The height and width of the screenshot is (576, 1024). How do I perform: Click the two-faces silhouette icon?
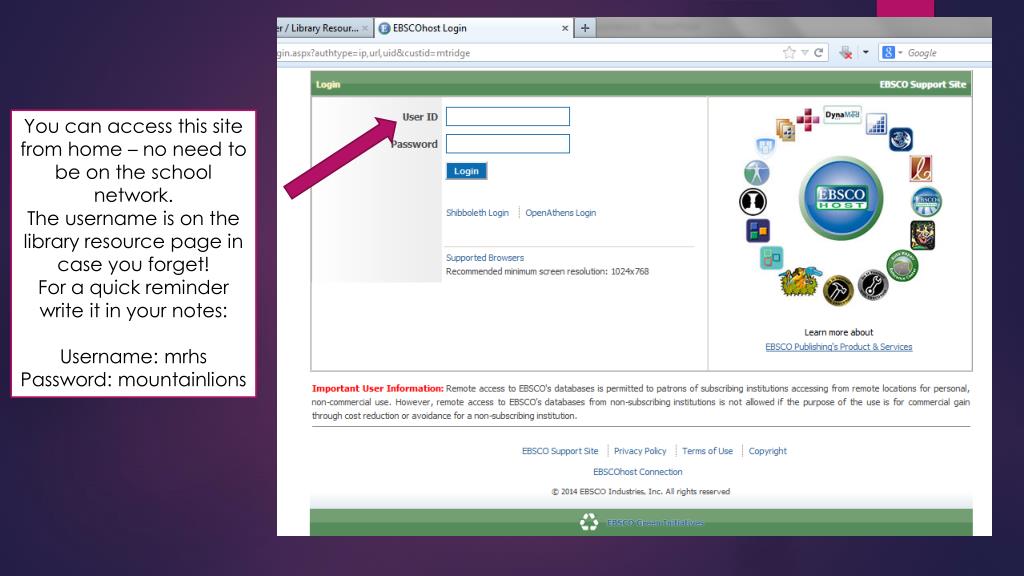click(x=752, y=202)
